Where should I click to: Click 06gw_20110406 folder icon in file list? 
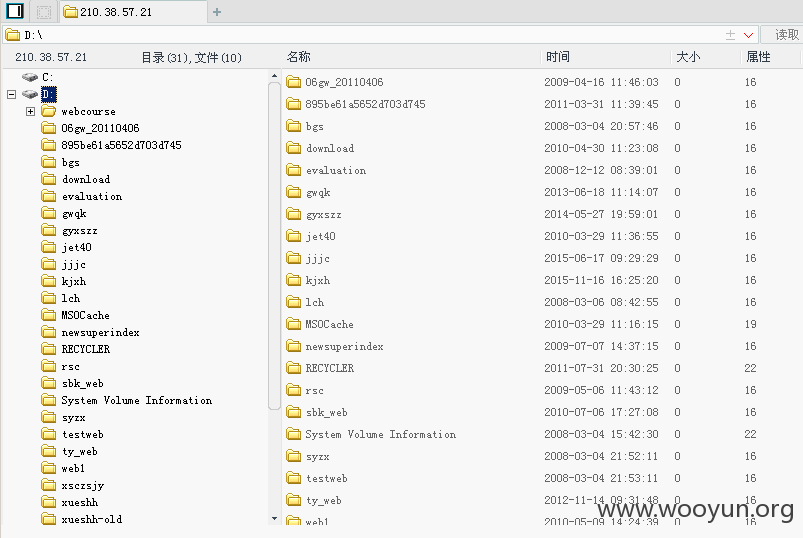tap(293, 82)
